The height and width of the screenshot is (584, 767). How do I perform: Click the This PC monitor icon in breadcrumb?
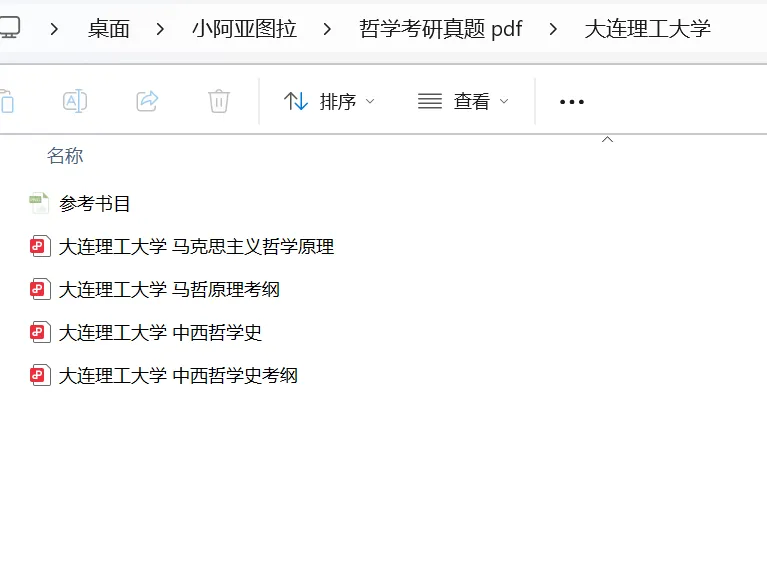pyautogui.click(x=9, y=27)
